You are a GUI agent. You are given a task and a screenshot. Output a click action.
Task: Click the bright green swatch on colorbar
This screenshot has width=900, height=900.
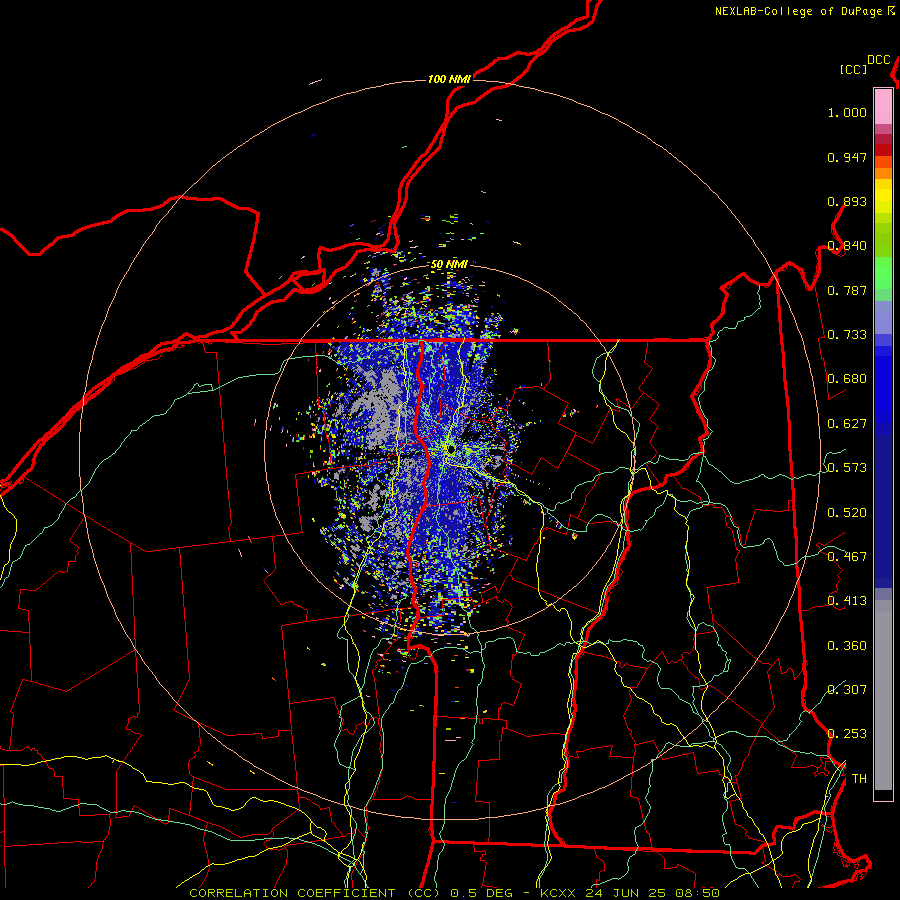tap(883, 273)
